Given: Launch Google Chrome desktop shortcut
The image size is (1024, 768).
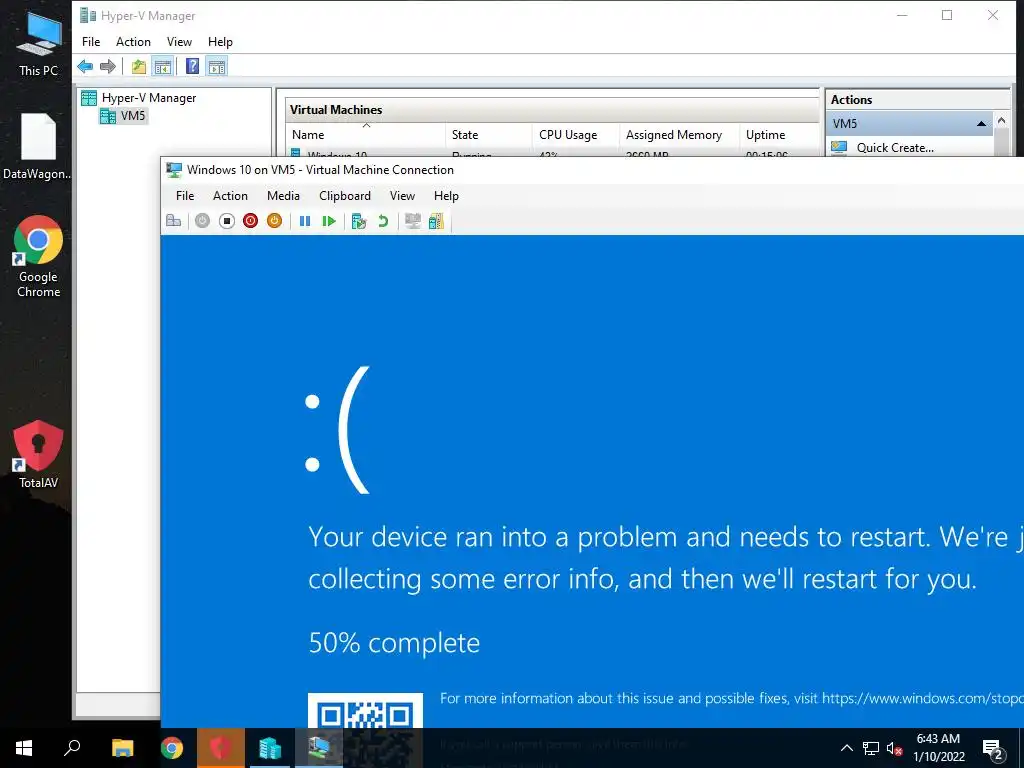Looking at the screenshot, I should [38, 257].
